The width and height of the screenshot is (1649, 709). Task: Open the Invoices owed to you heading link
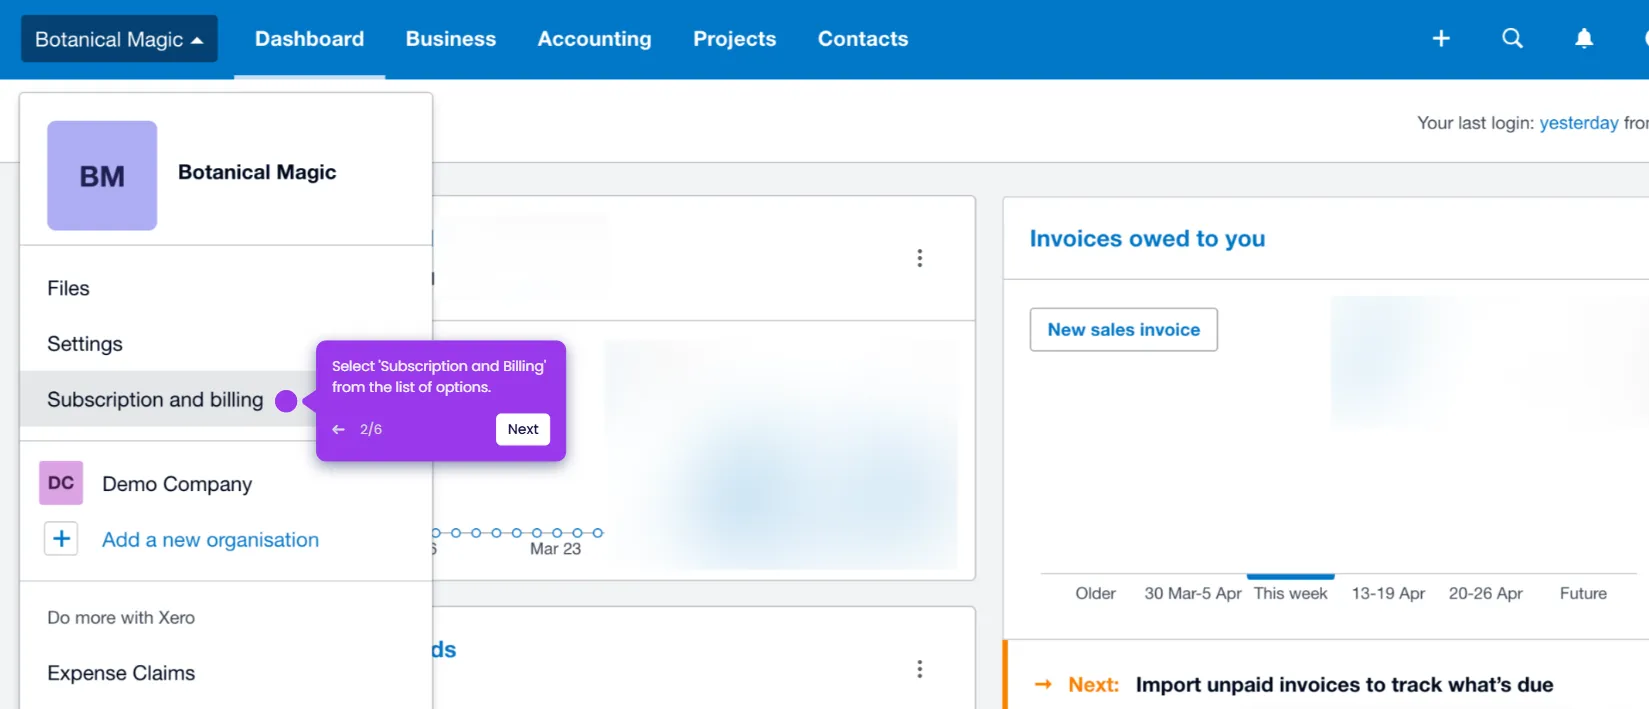click(x=1147, y=238)
